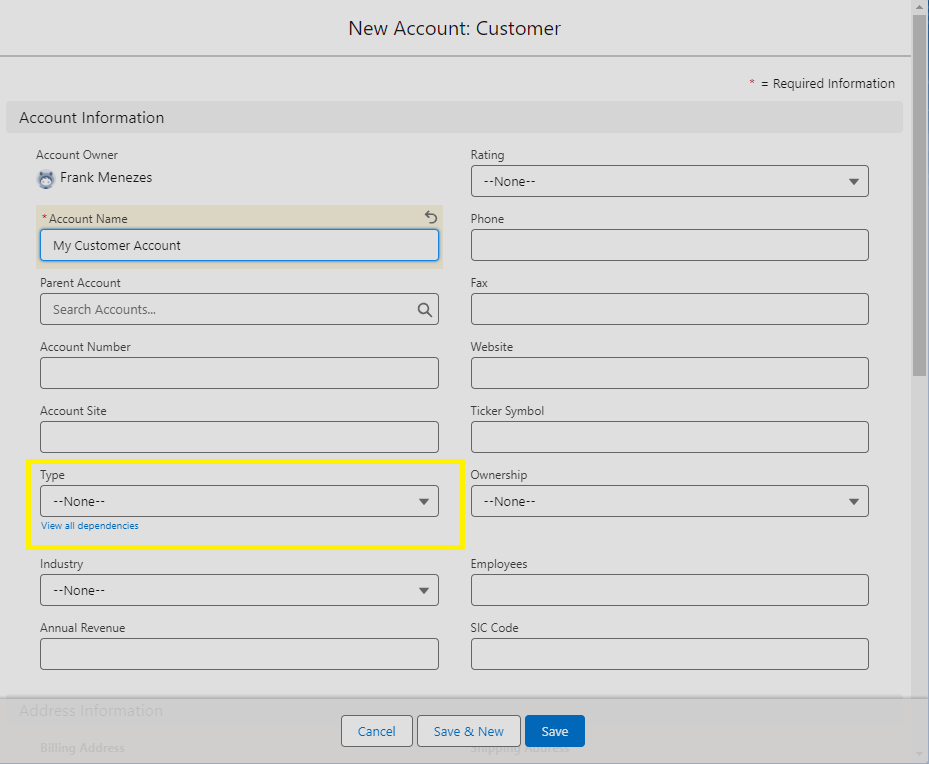Click the Search Accounts parent field
The image size is (929, 764).
click(x=239, y=309)
